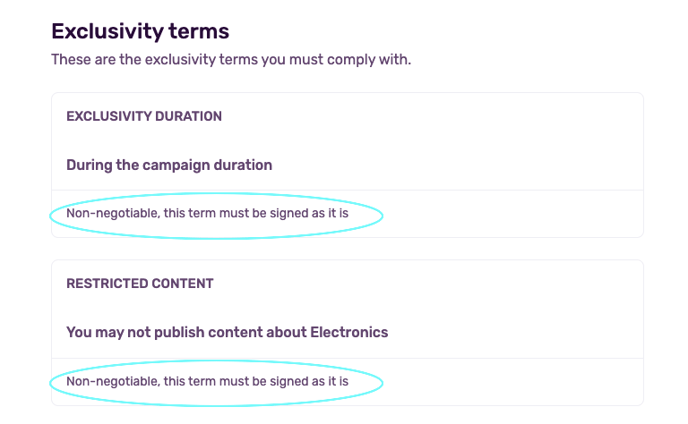Click the subtitle sentence about complying with terms
This screenshot has height=424, width=688.
click(x=231, y=60)
